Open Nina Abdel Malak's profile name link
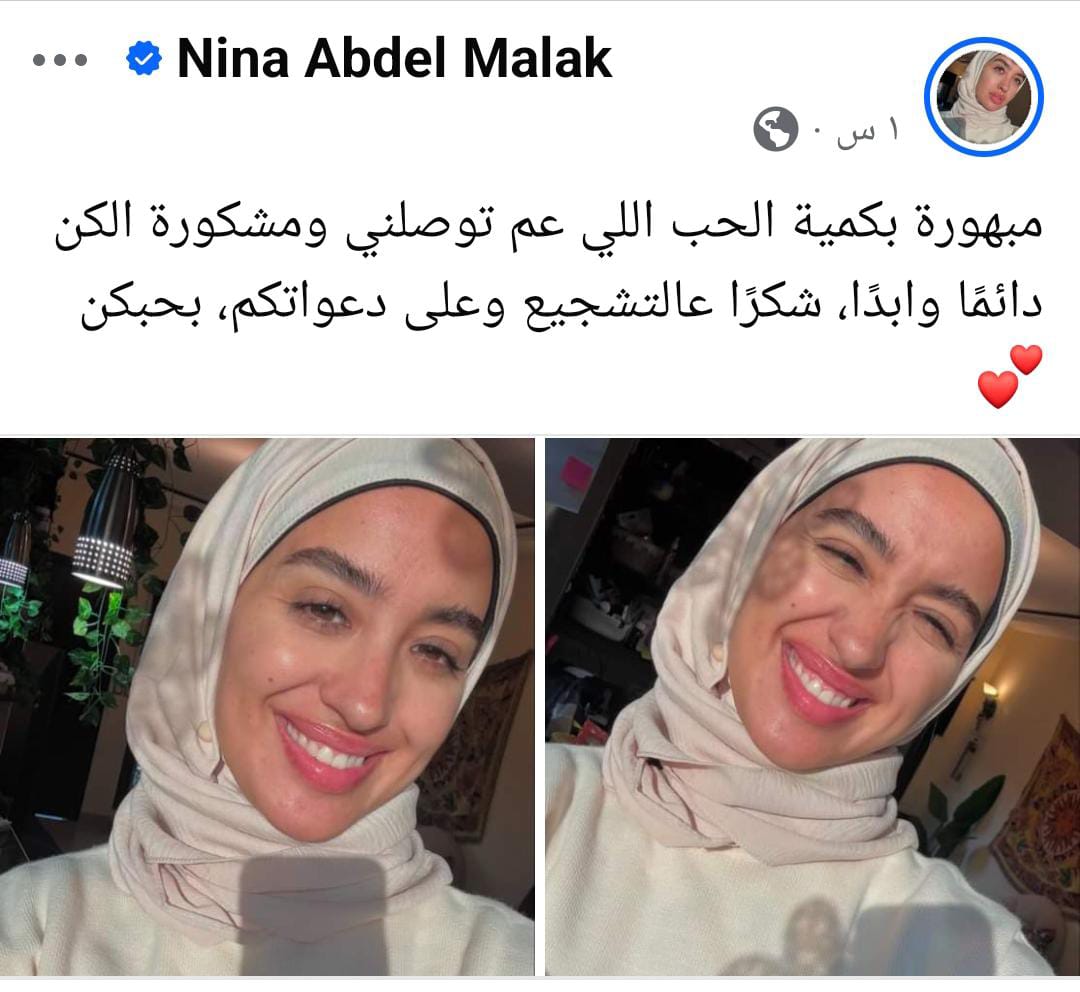Viewport: 1080px width, 992px height. point(395,59)
